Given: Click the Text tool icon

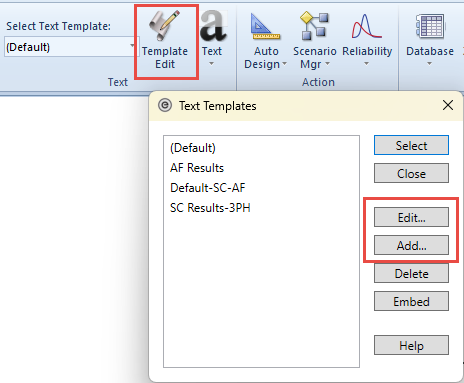Looking at the screenshot, I should coord(212,25).
